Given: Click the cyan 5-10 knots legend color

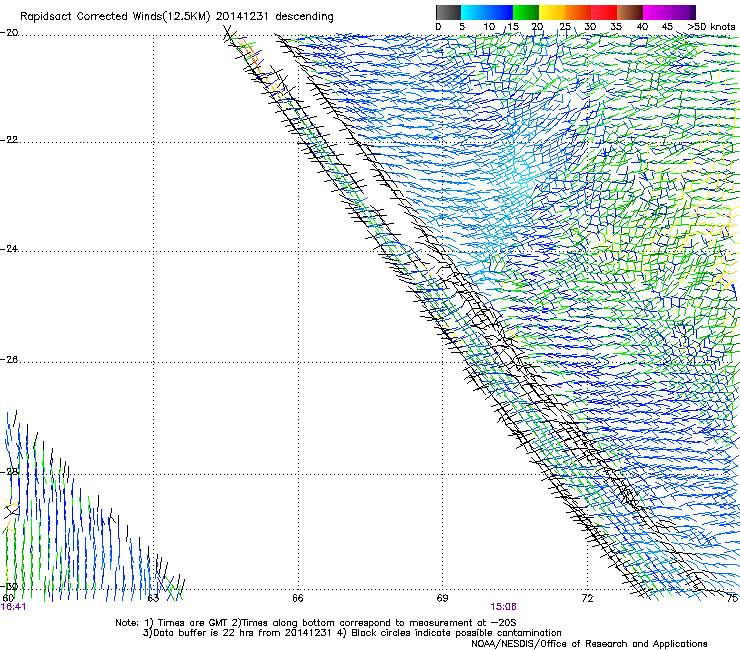Looking at the screenshot, I should (x=474, y=12).
